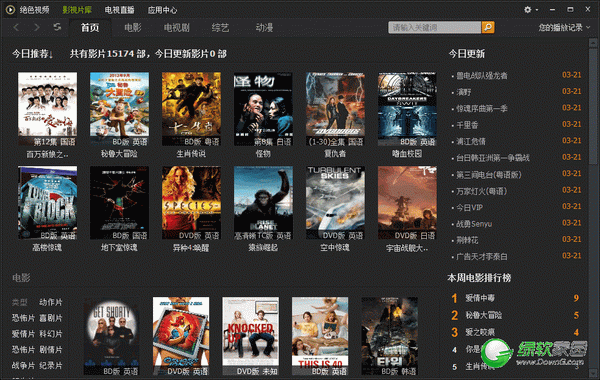Open rank 1 爱情中毒 in weekly chart
This screenshot has width=600, height=380.
click(480, 298)
